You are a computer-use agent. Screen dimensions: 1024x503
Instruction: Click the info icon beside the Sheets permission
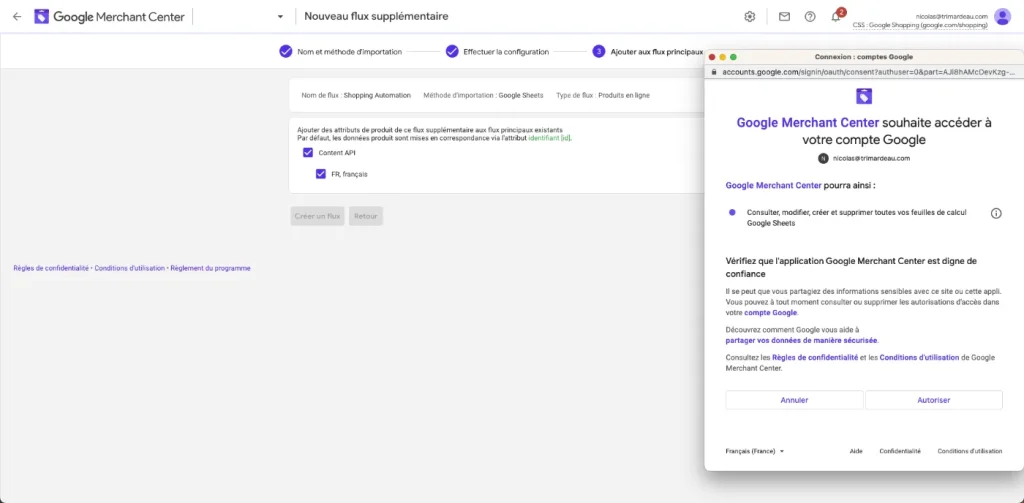(x=996, y=214)
